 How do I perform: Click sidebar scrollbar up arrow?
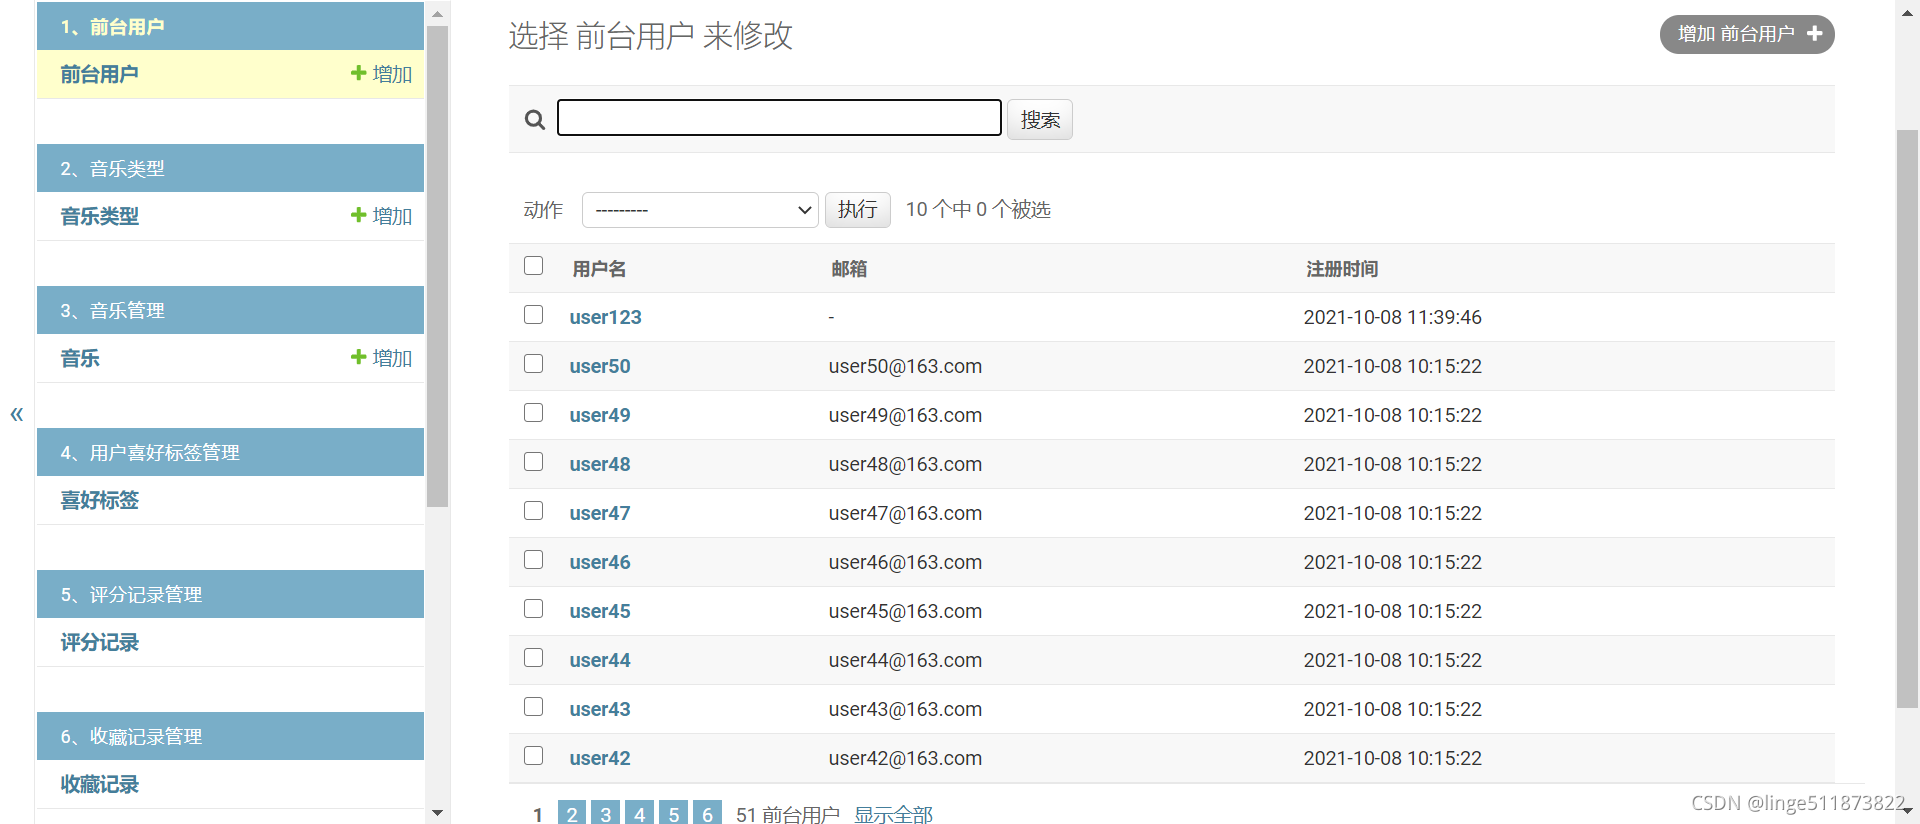pos(437,14)
